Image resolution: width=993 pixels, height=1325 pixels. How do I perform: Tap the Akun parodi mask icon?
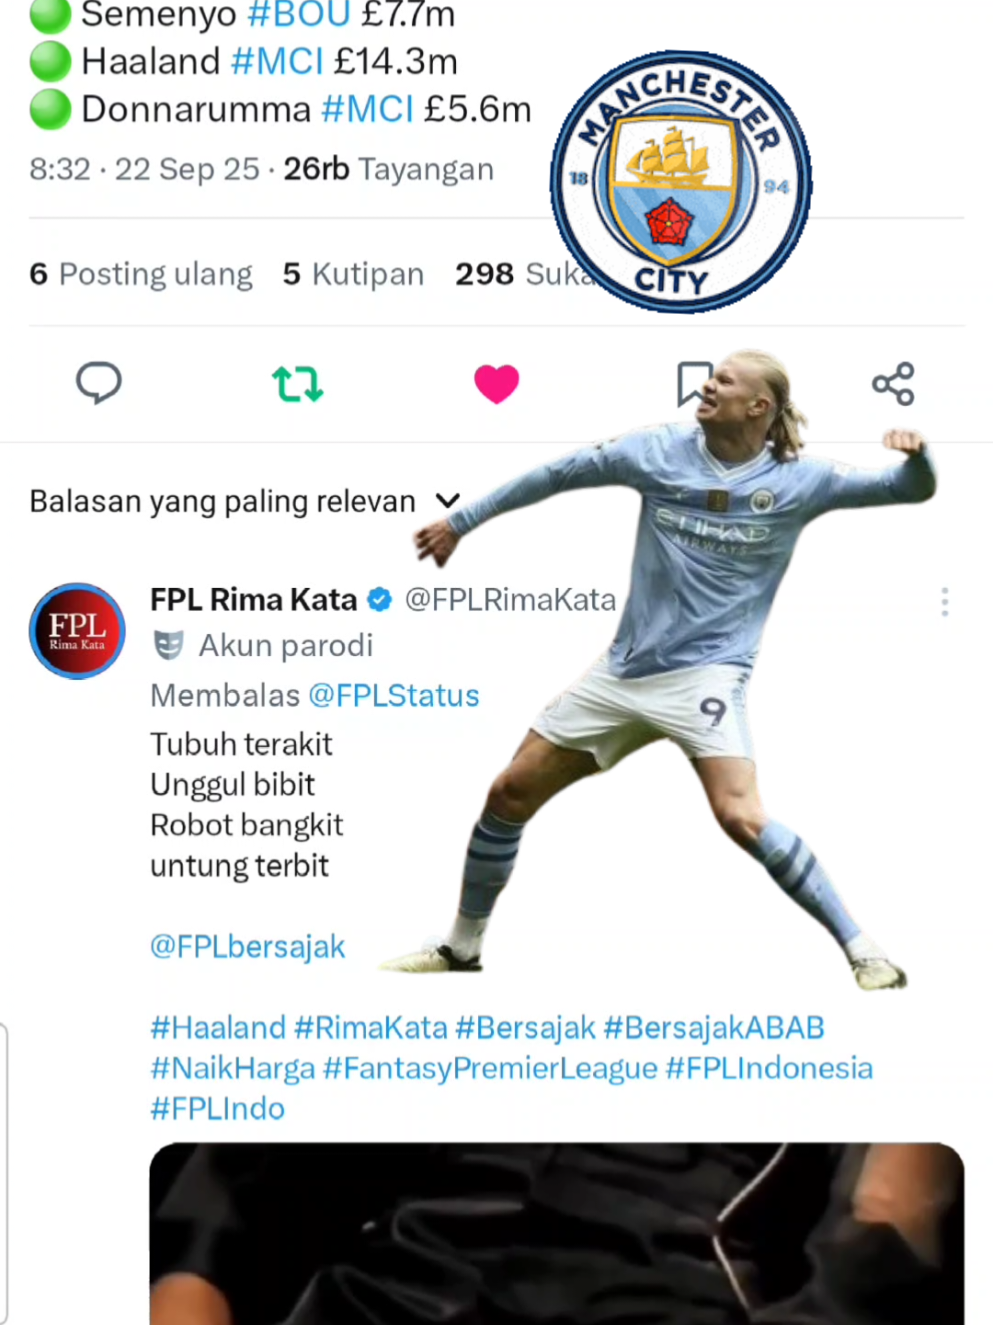[169, 646]
